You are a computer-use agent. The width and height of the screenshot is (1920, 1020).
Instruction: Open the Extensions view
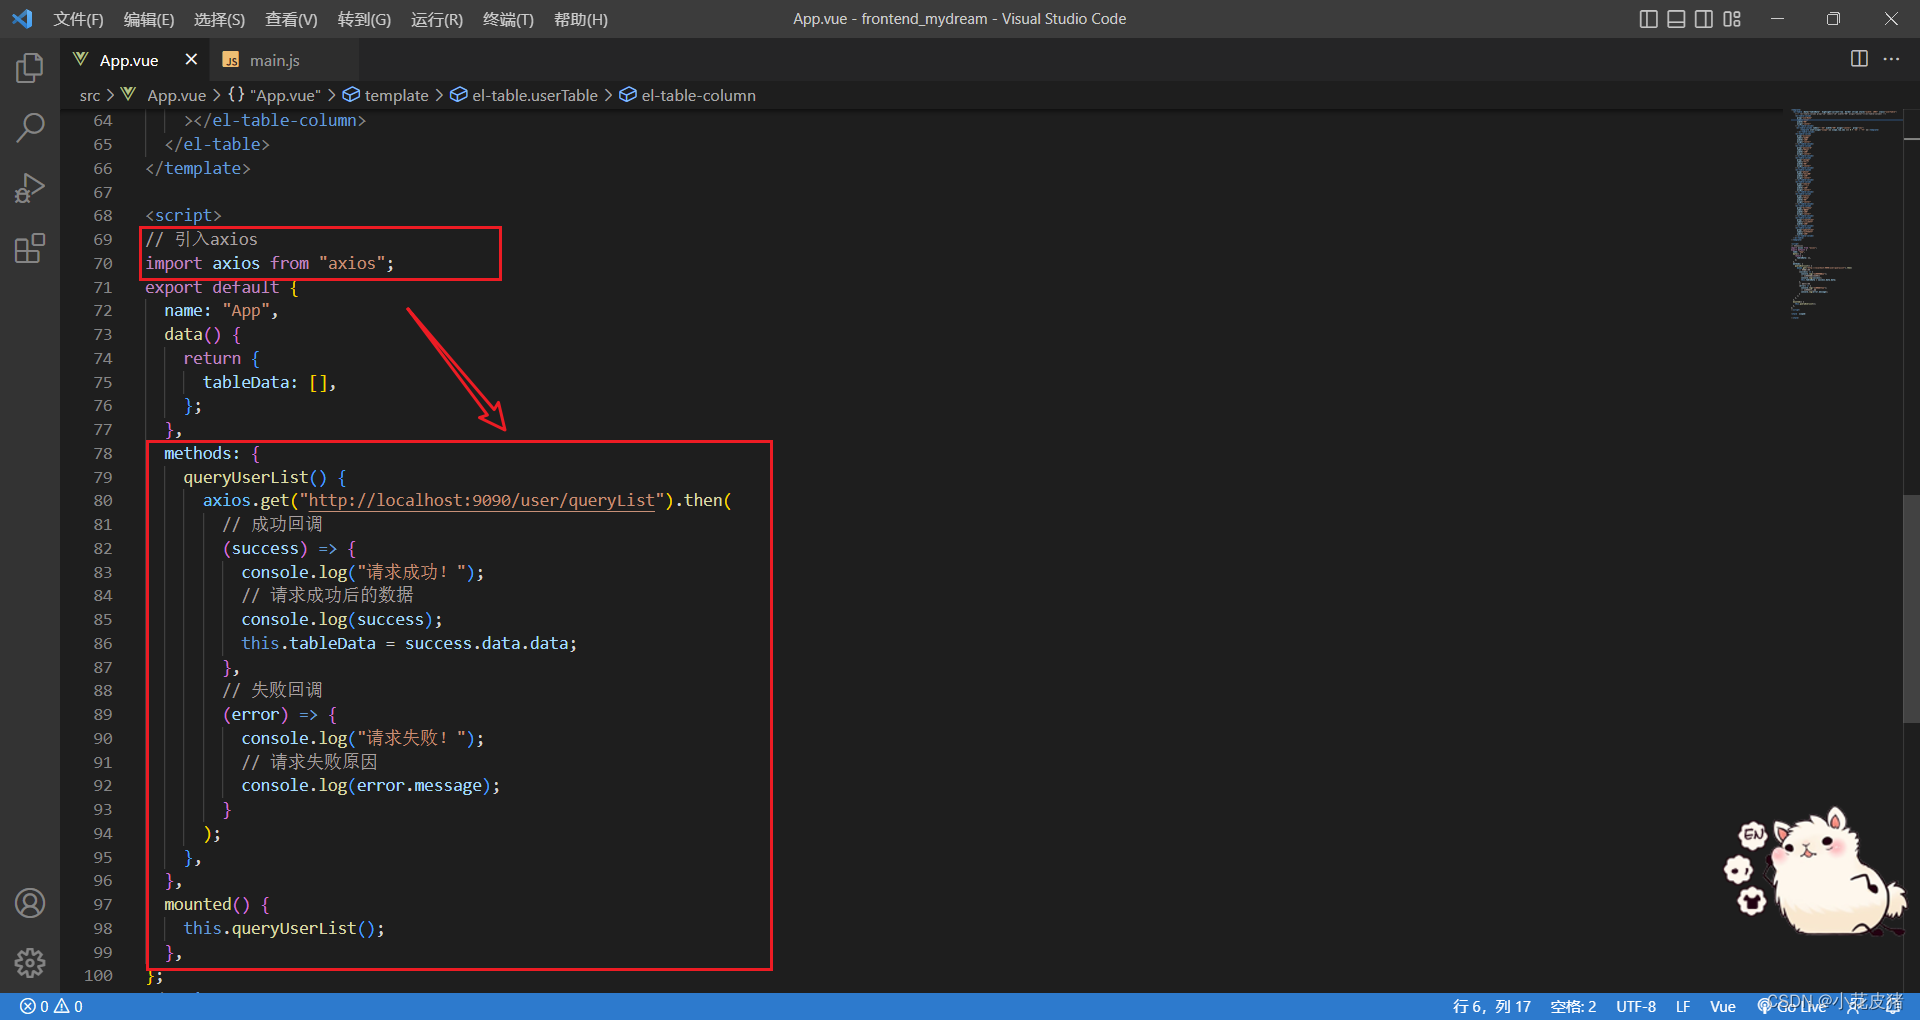(x=30, y=248)
